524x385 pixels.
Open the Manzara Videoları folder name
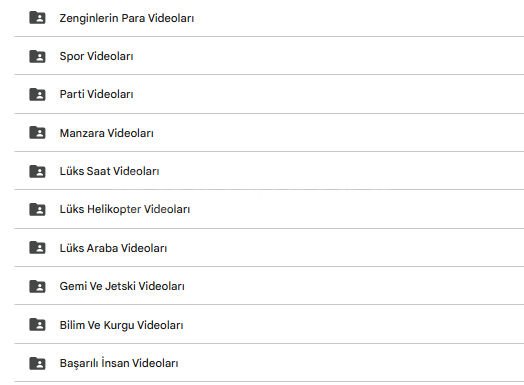pos(106,133)
